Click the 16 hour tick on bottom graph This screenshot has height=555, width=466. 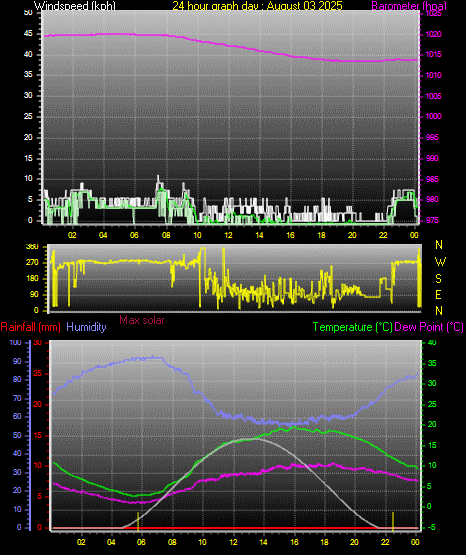(294, 542)
